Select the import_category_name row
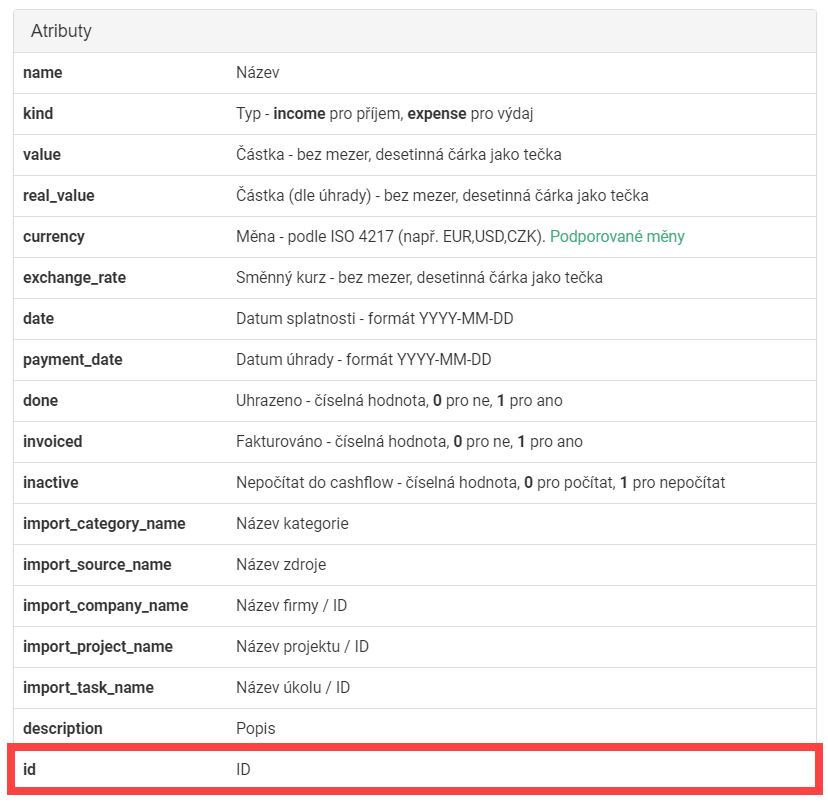 (x=414, y=524)
